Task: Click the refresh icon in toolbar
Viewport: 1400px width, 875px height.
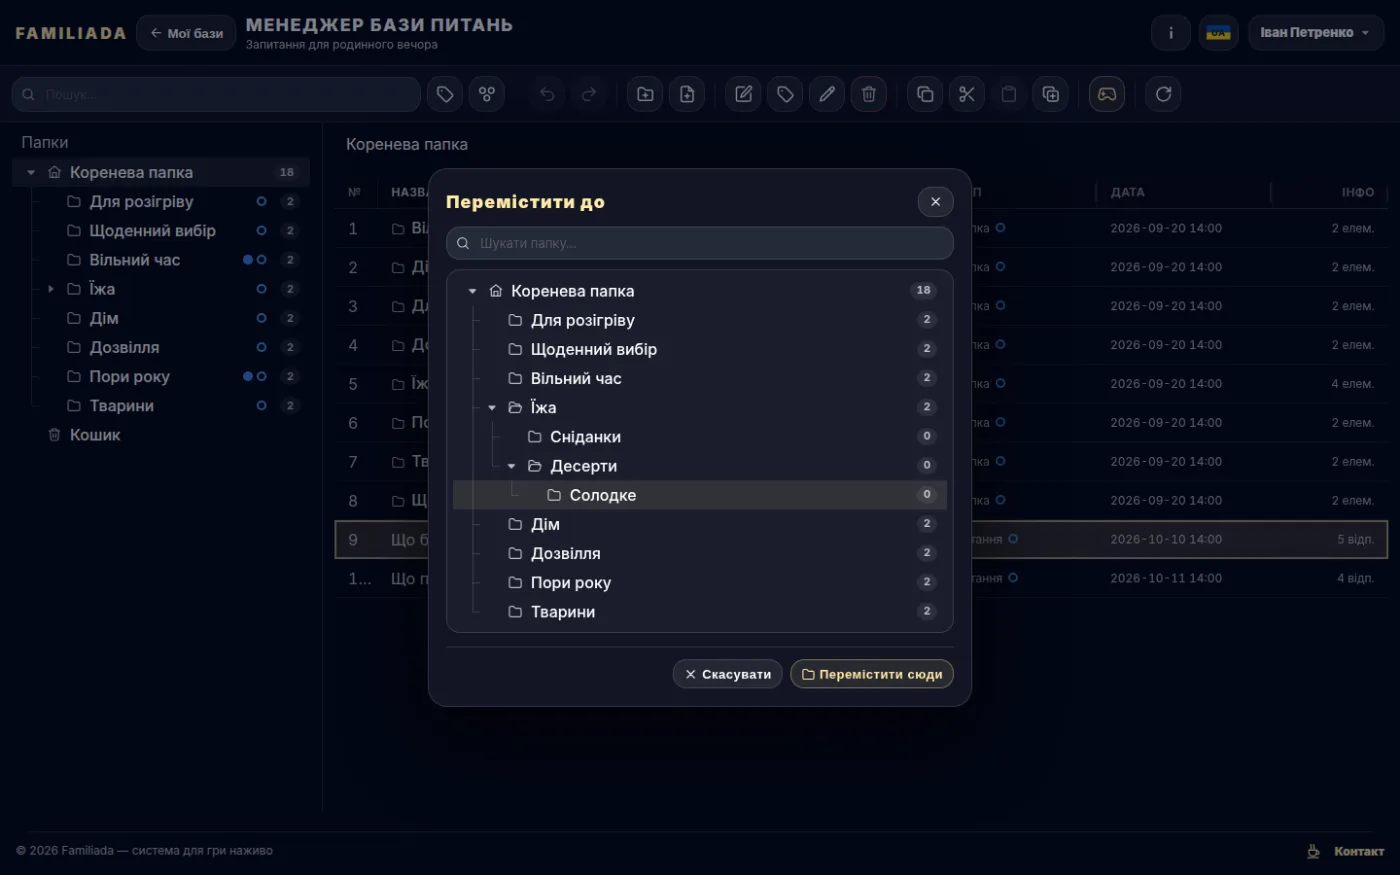Action: [x=1163, y=94]
